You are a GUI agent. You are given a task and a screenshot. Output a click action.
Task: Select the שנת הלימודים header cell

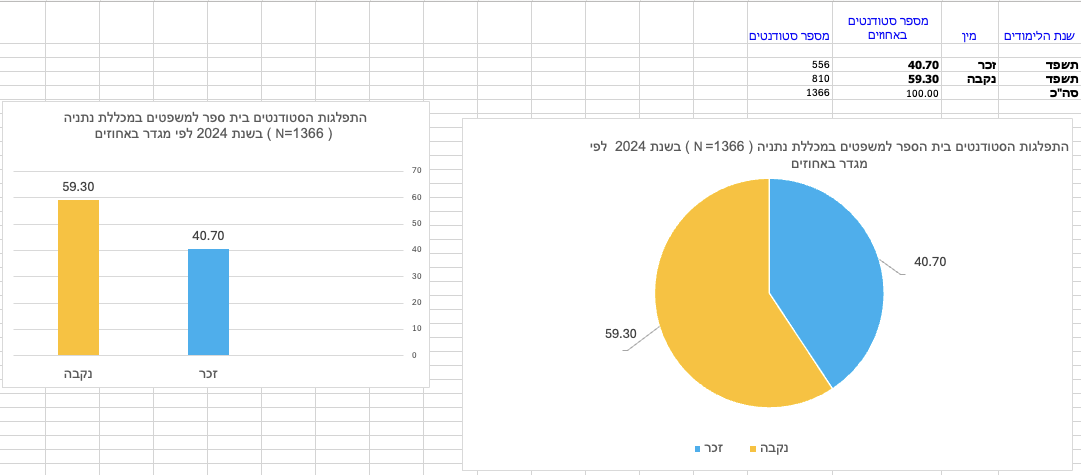tap(1040, 23)
